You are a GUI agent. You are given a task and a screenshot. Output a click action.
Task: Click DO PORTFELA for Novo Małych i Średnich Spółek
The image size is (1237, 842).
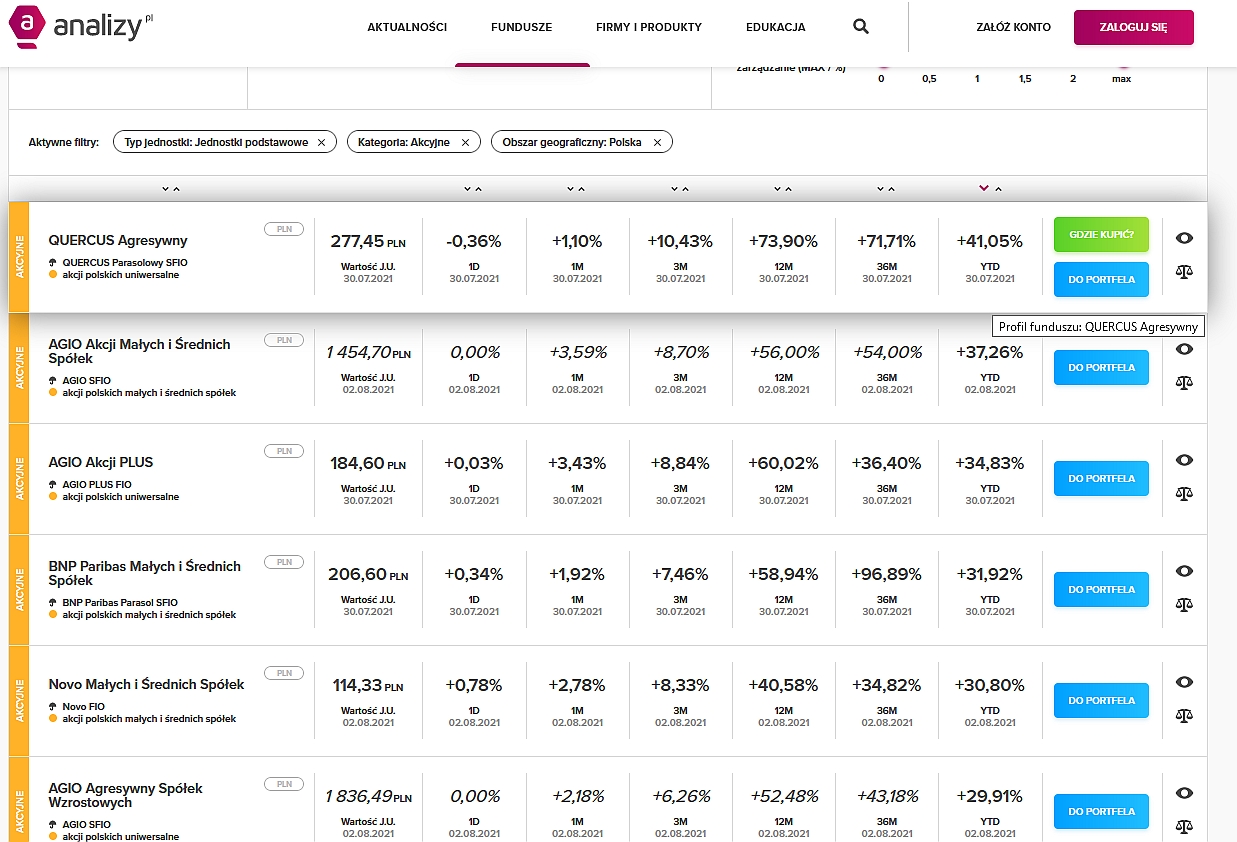click(1101, 700)
